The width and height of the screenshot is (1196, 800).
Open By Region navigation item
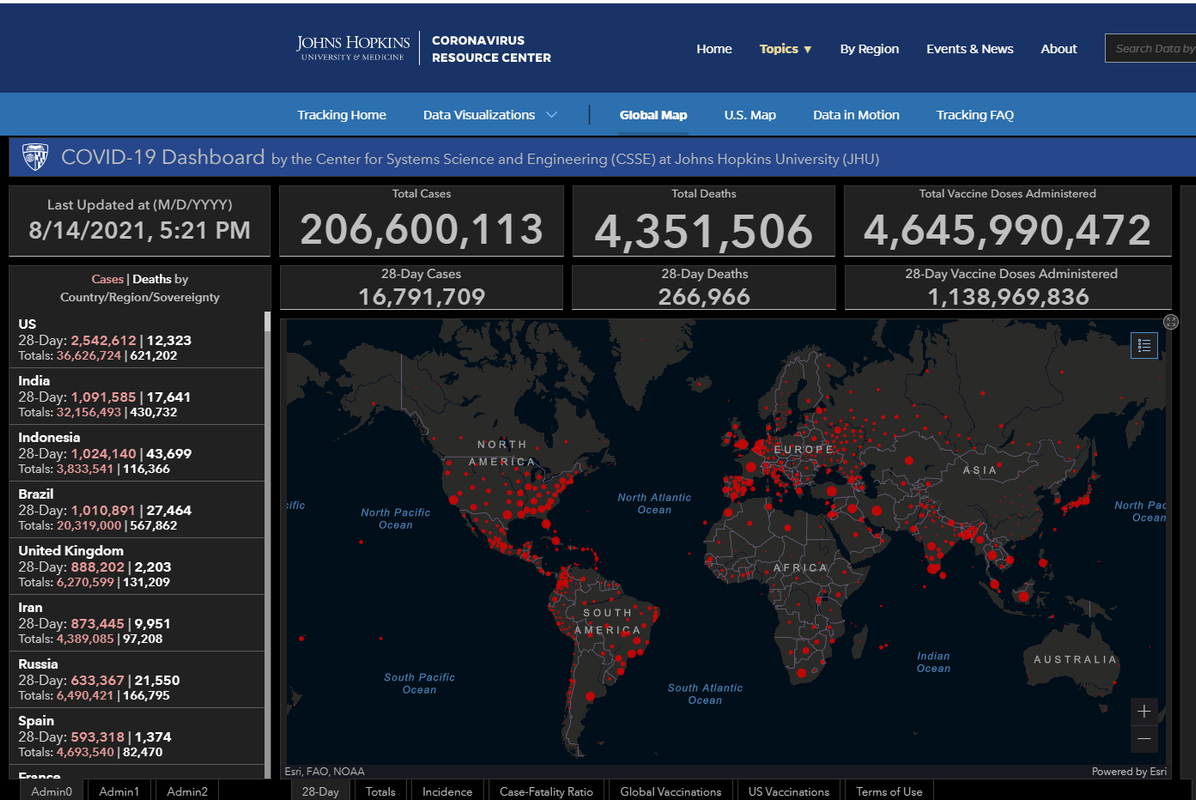tap(870, 49)
